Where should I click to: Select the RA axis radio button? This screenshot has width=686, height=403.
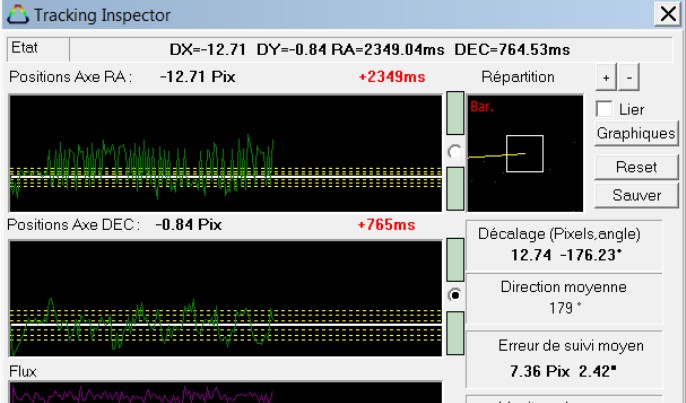coord(455,151)
